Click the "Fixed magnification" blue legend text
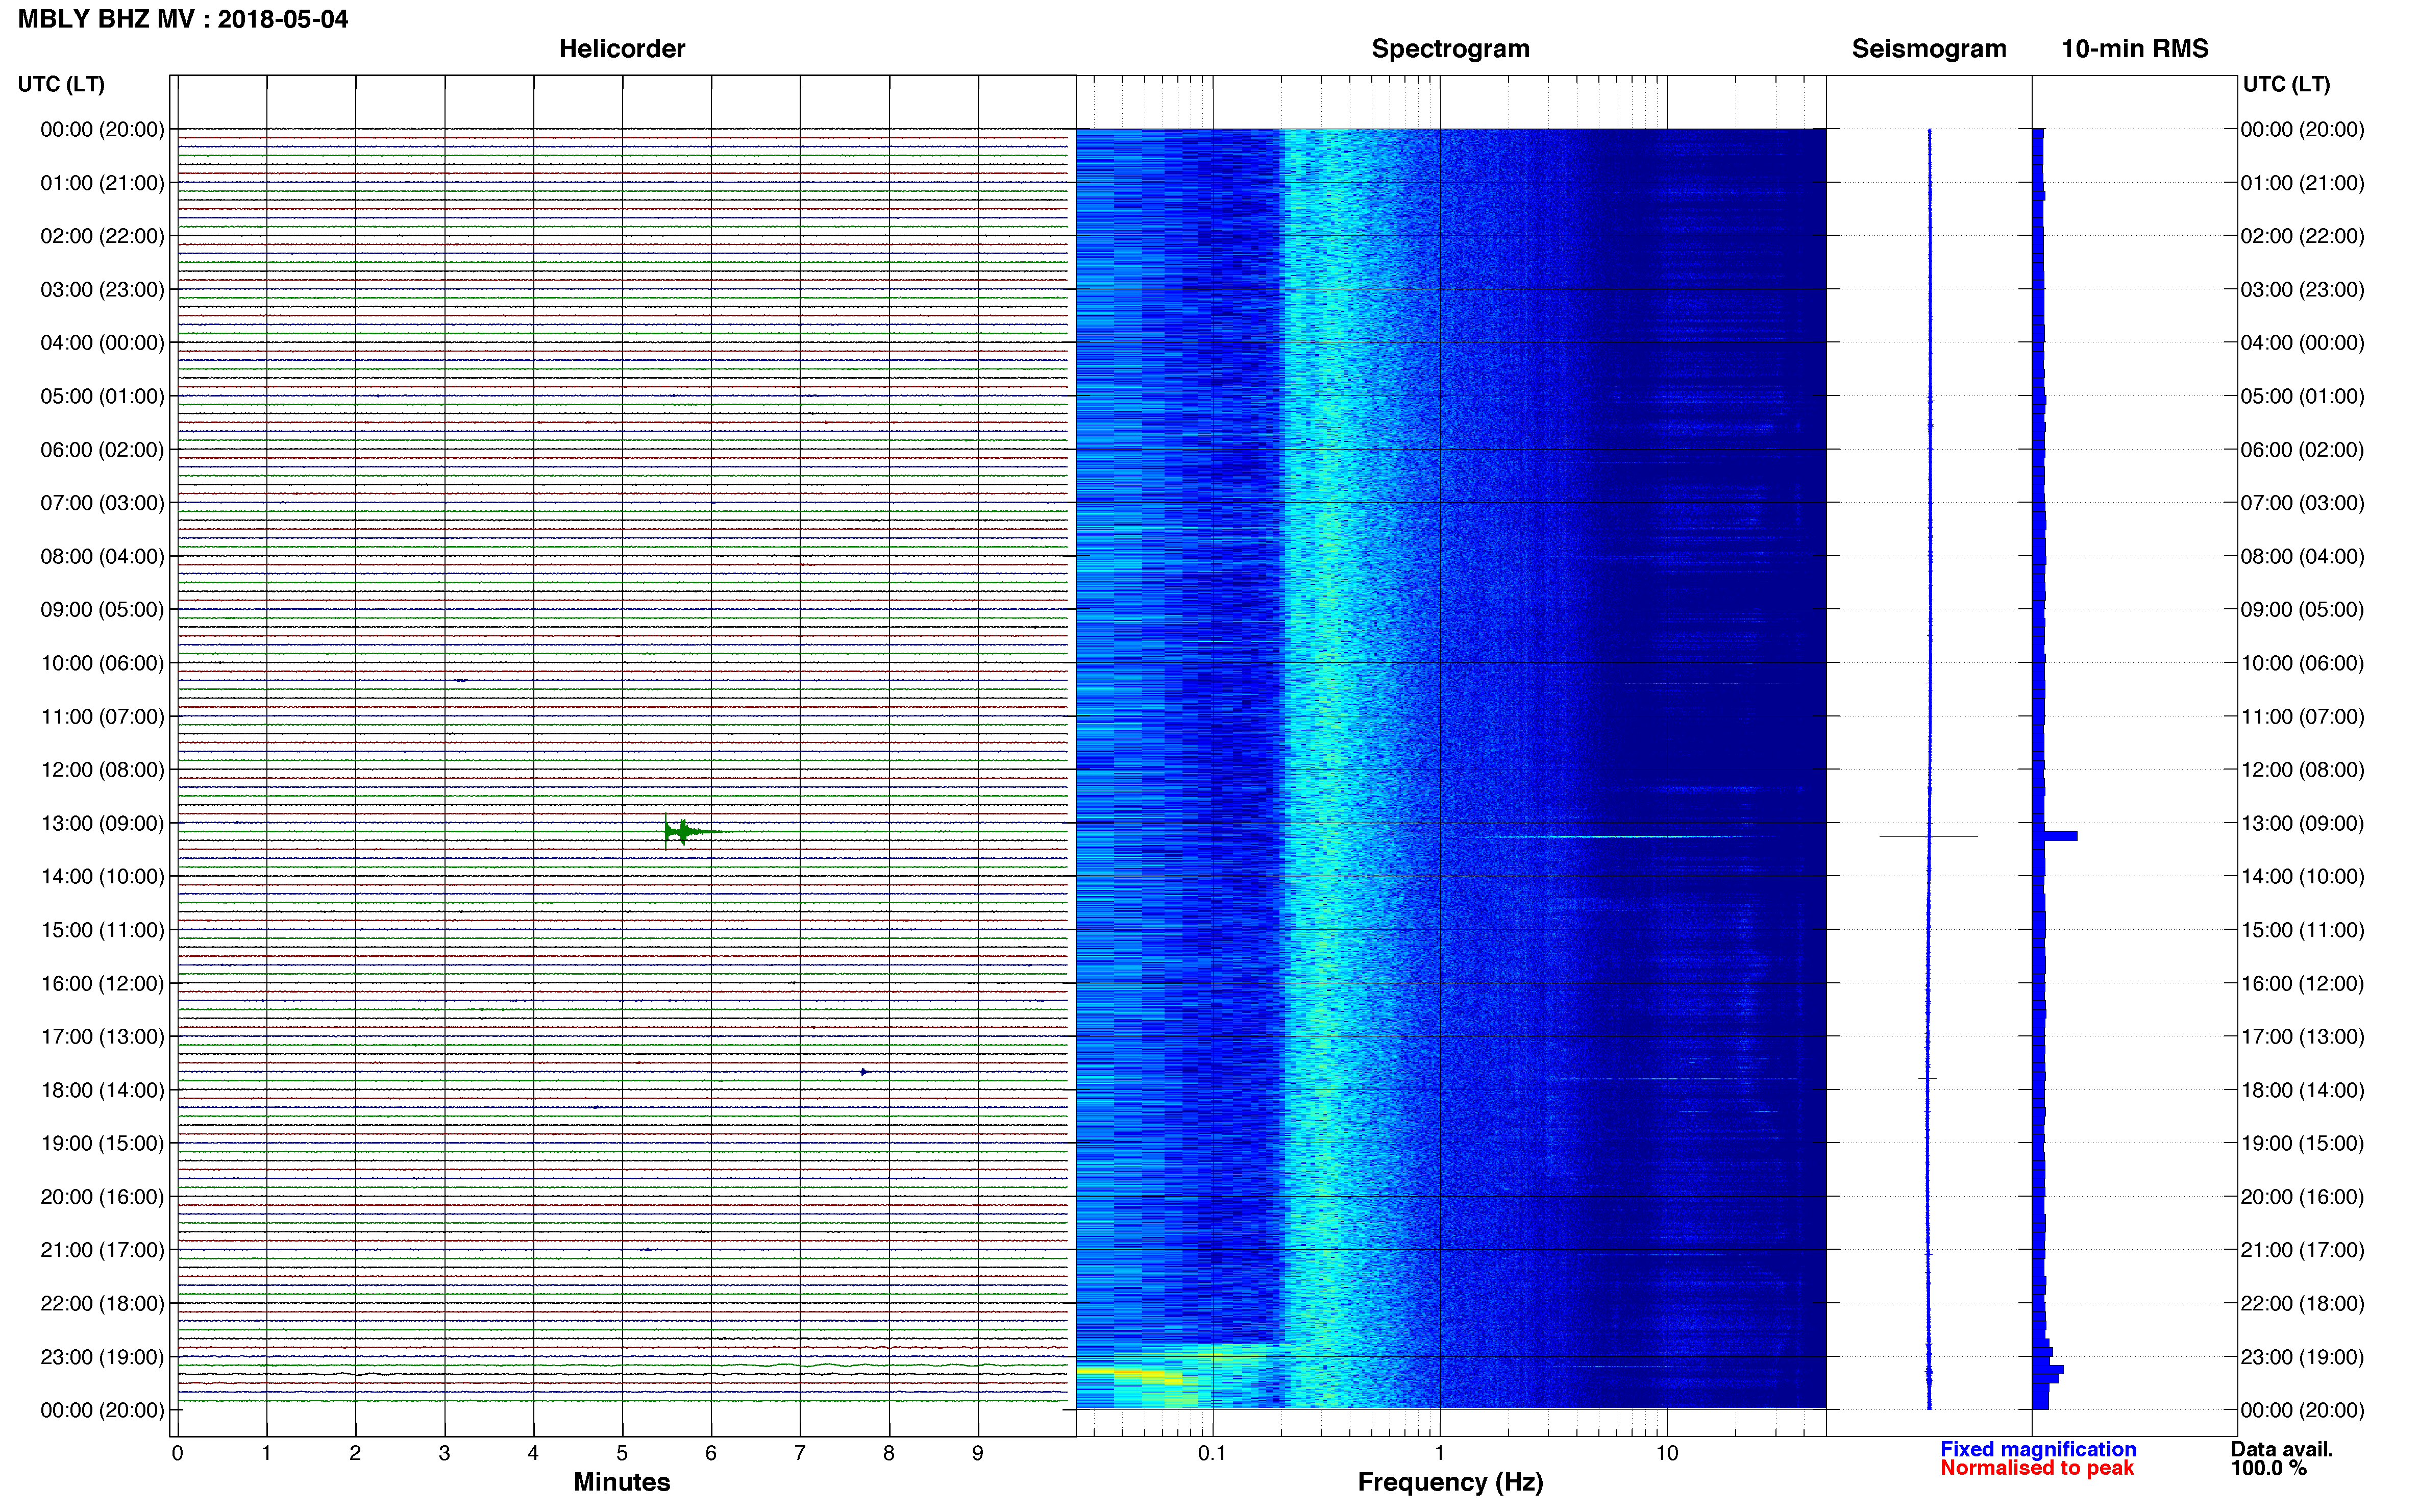This screenshot has width=2419, height=1512. click(x=2037, y=1449)
